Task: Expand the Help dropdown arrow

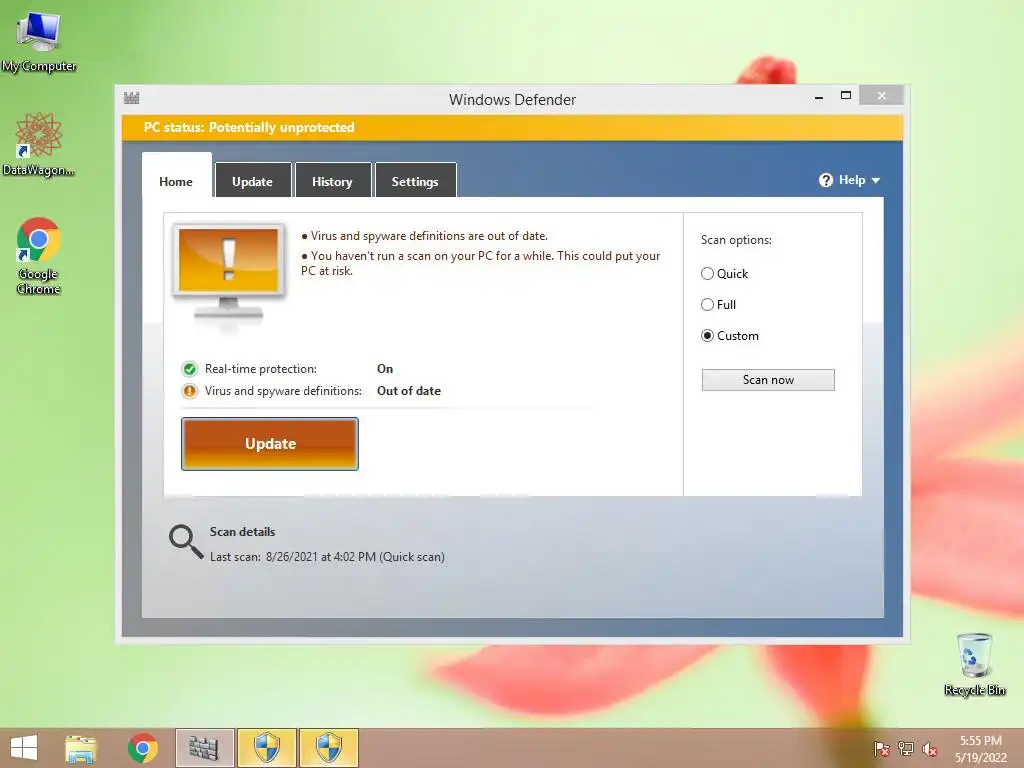Action: click(876, 180)
